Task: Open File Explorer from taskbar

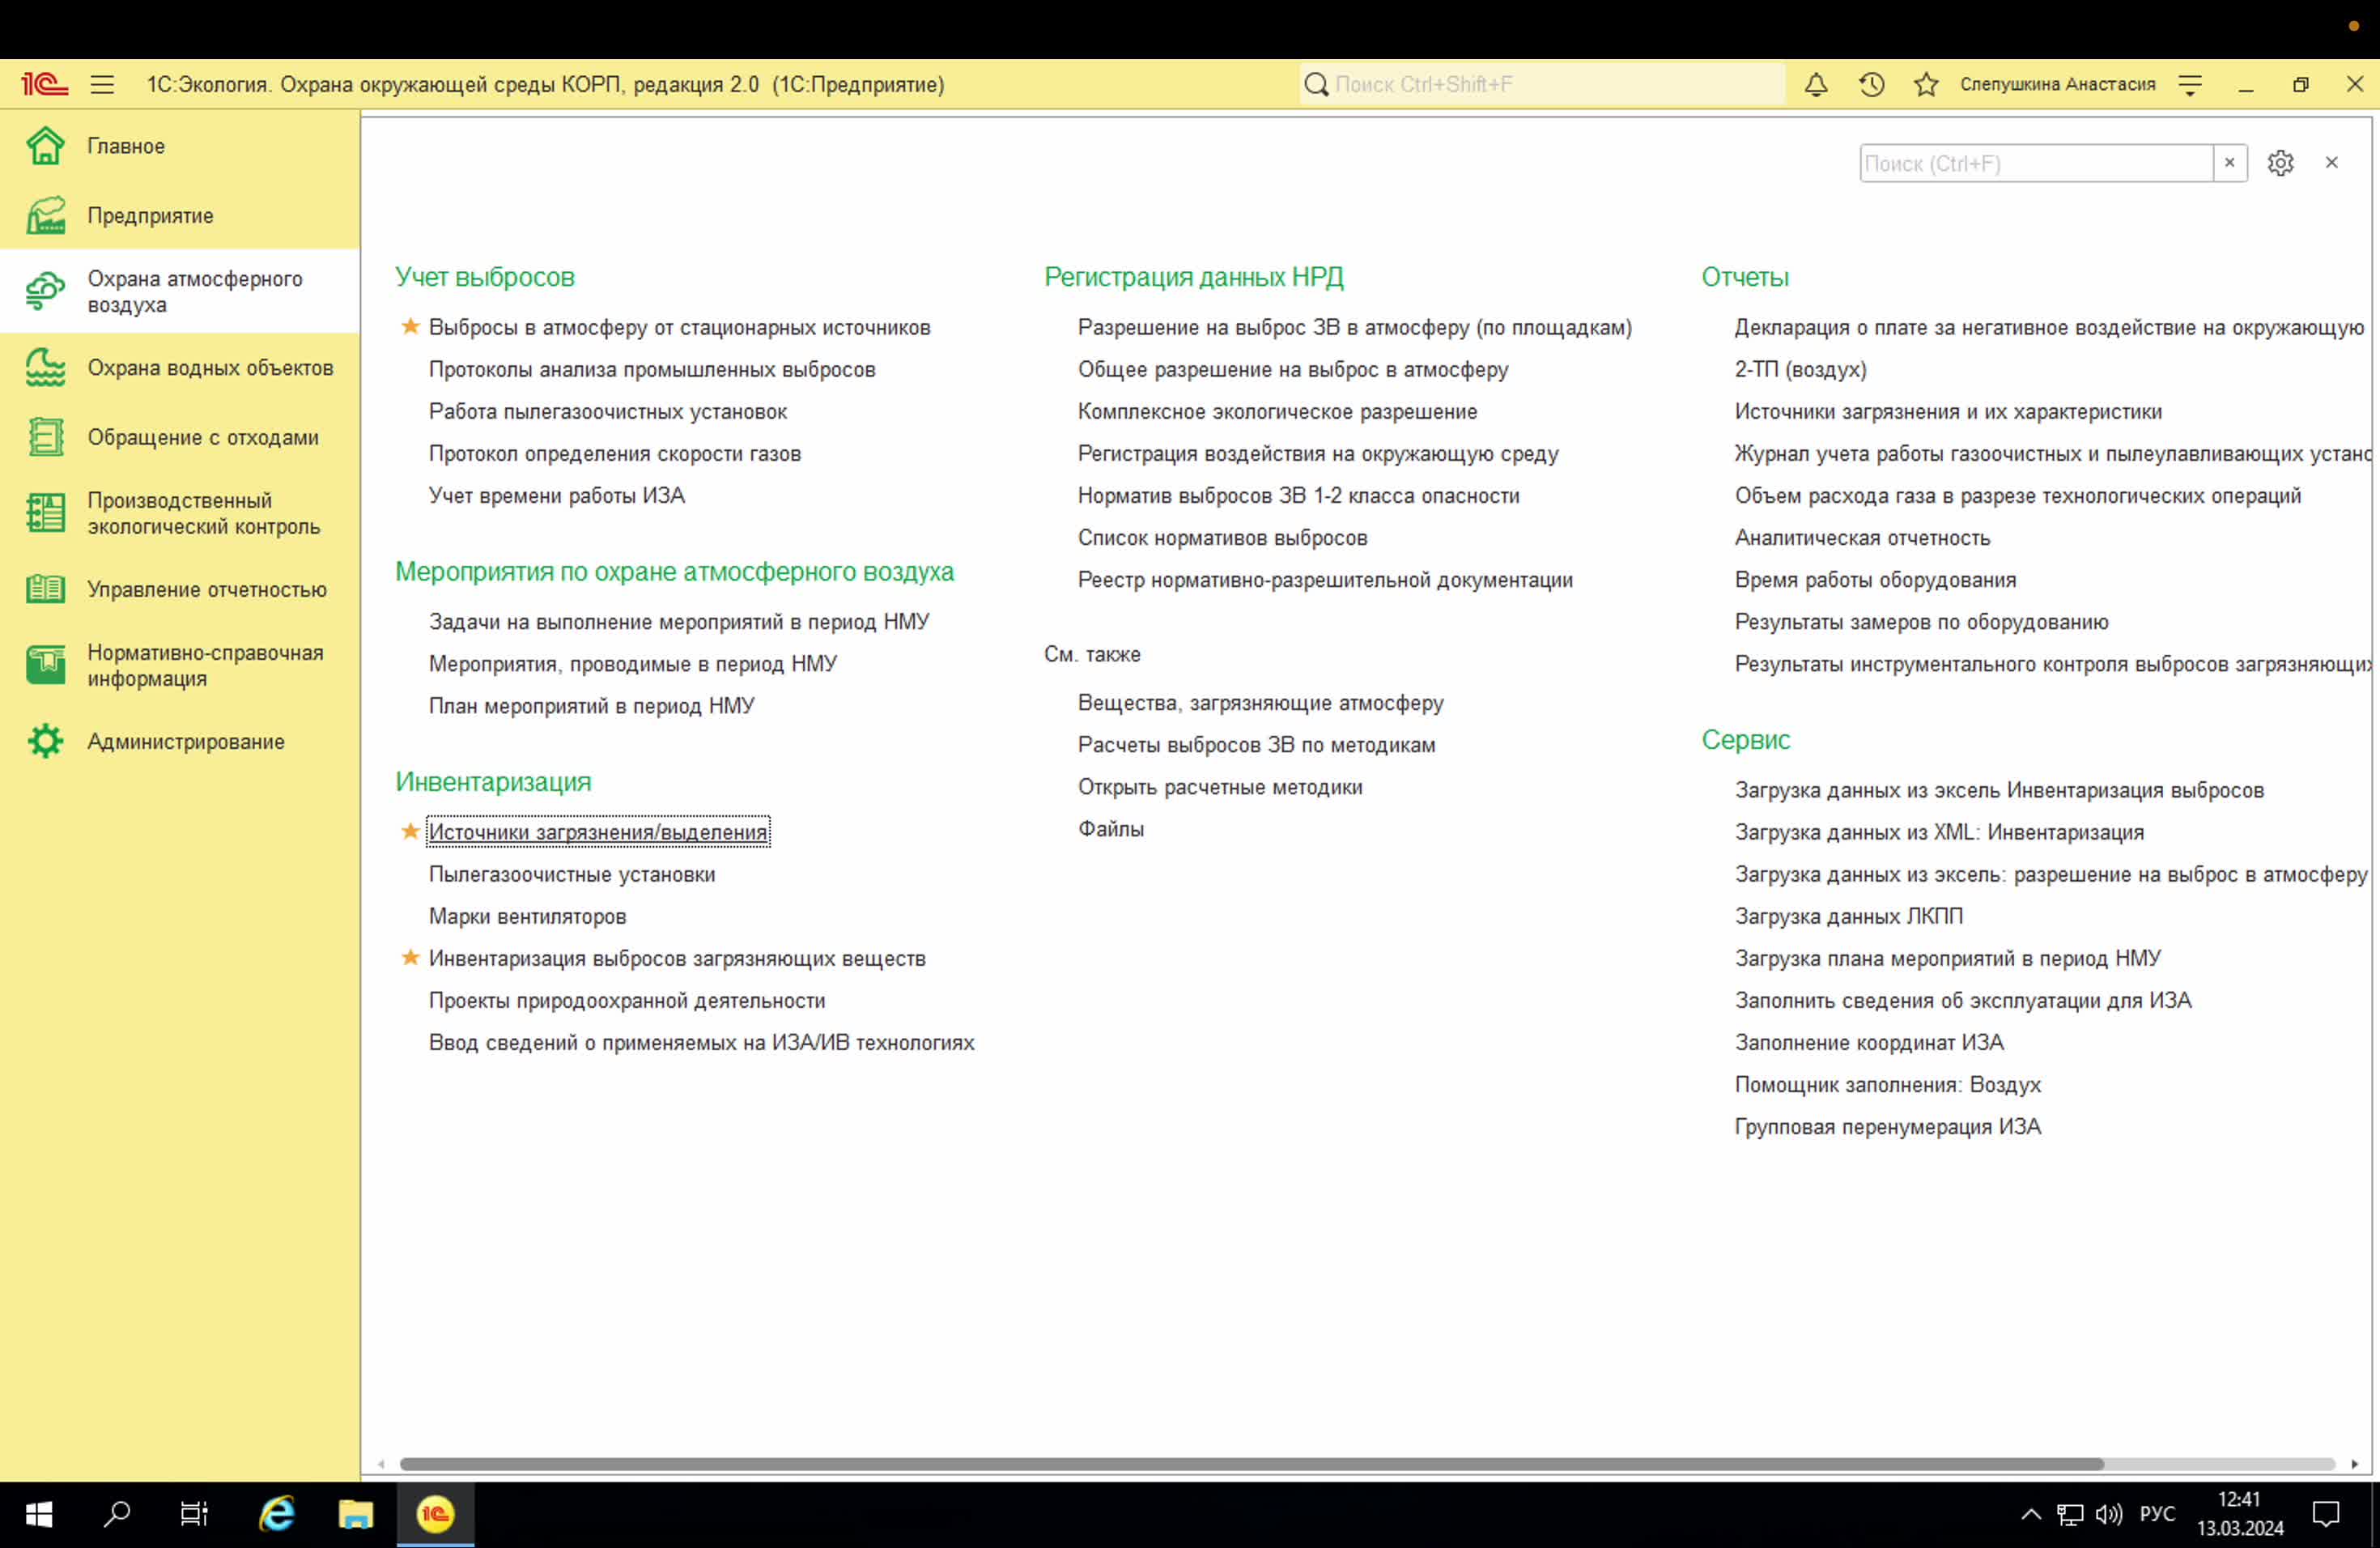Action: click(x=355, y=1515)
